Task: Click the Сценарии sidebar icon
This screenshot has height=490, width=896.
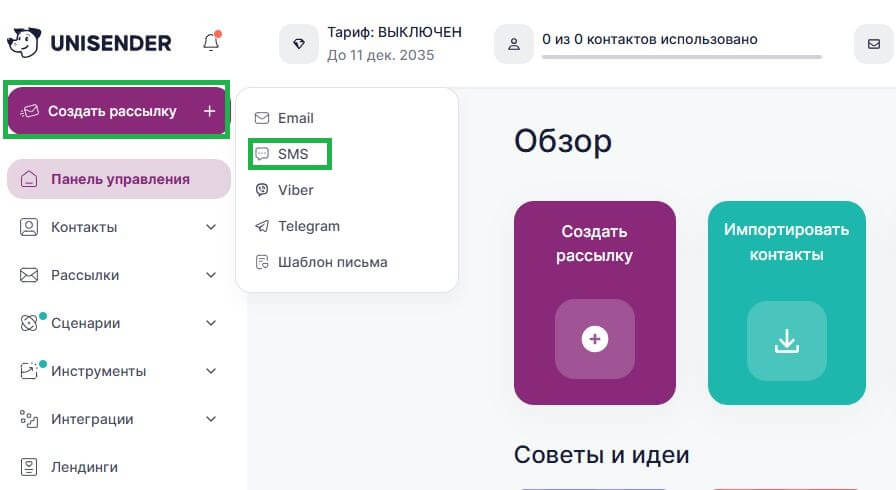Action: point(29,323)
